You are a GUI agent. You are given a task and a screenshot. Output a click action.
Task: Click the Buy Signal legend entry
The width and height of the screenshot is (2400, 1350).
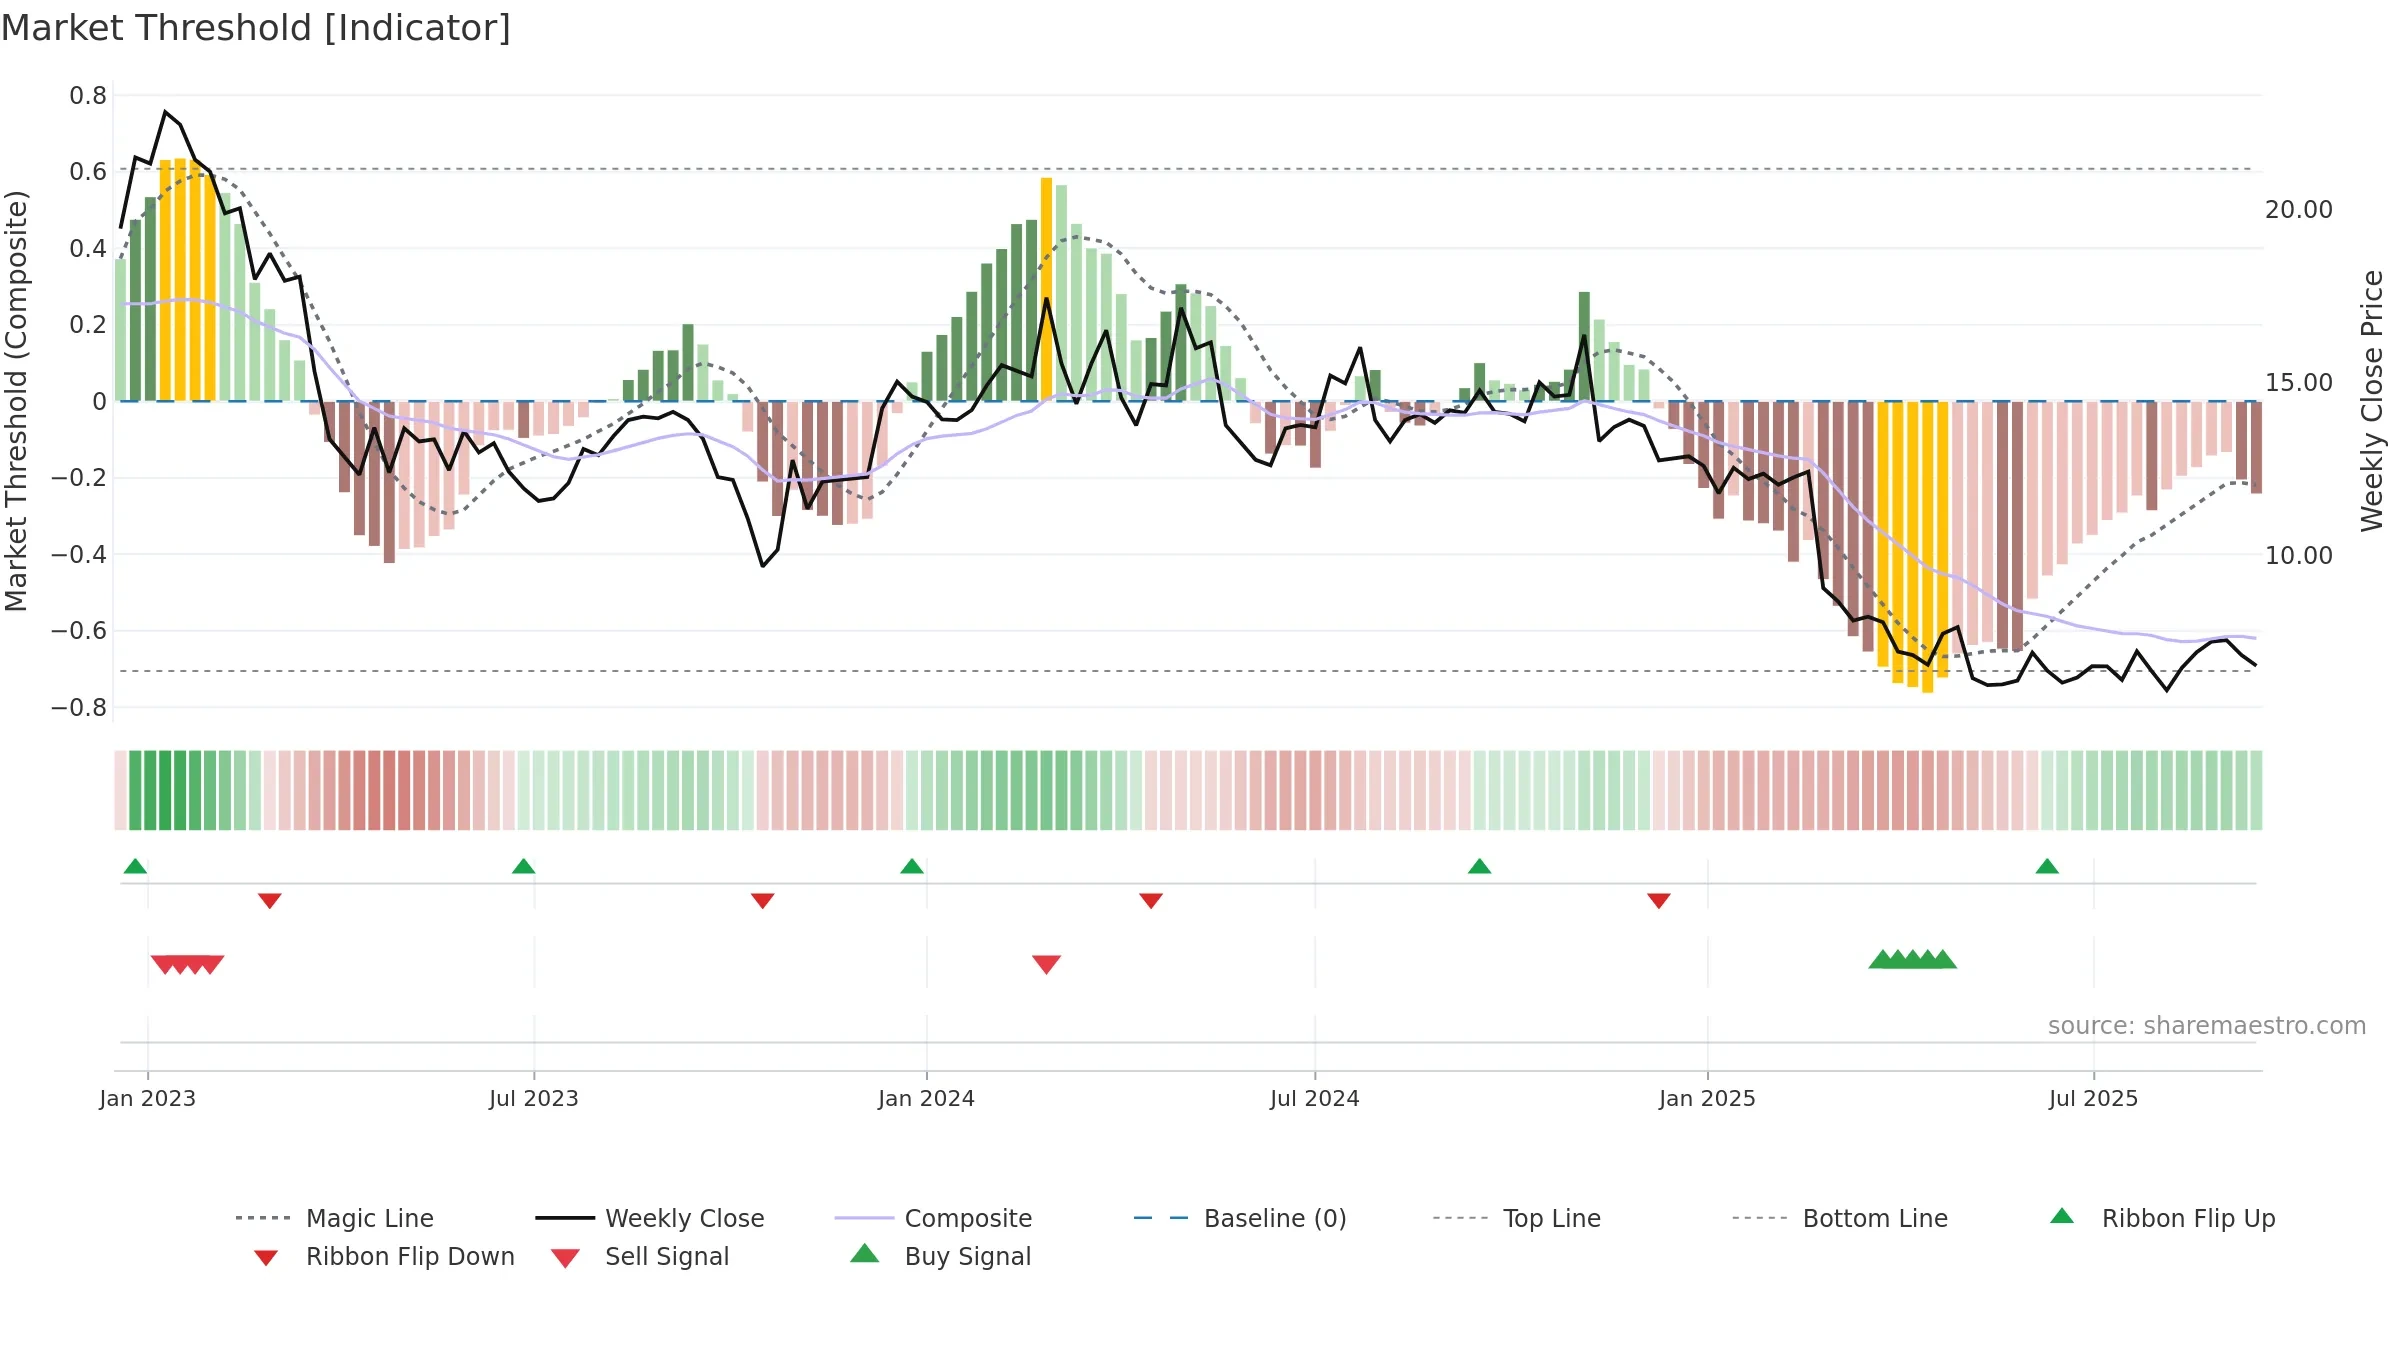coord(940,1256)
